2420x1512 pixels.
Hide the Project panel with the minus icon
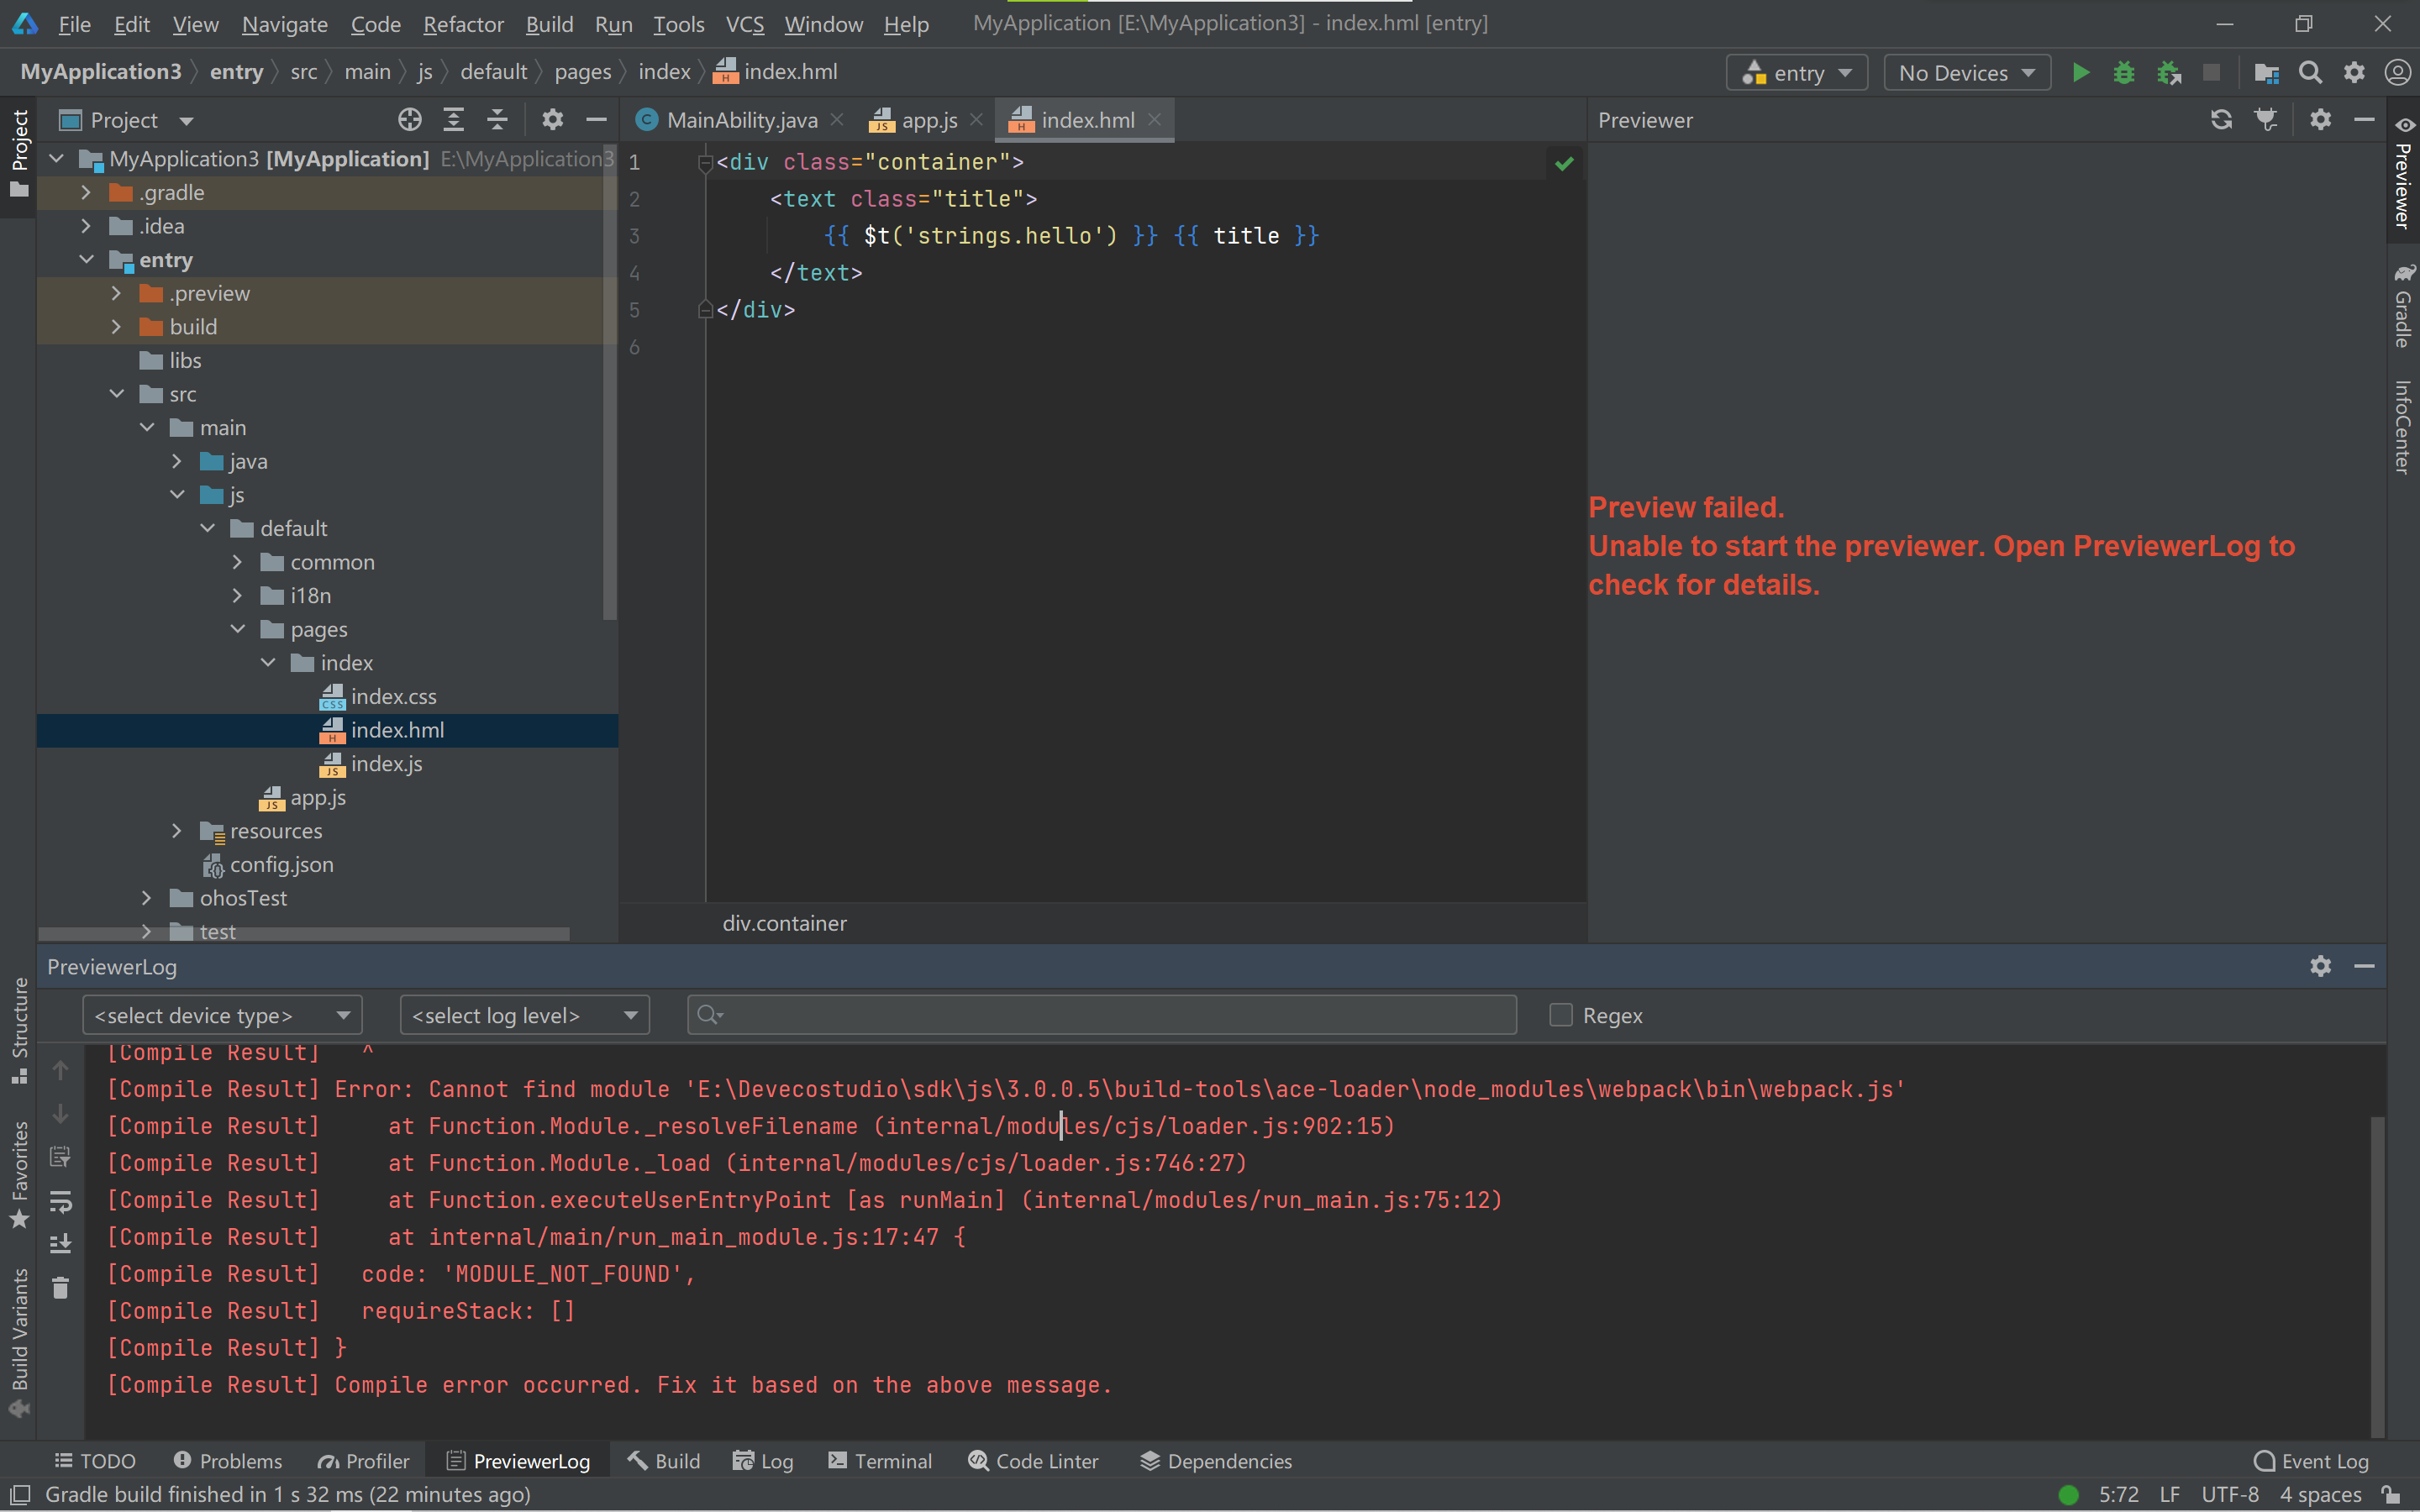596,120
